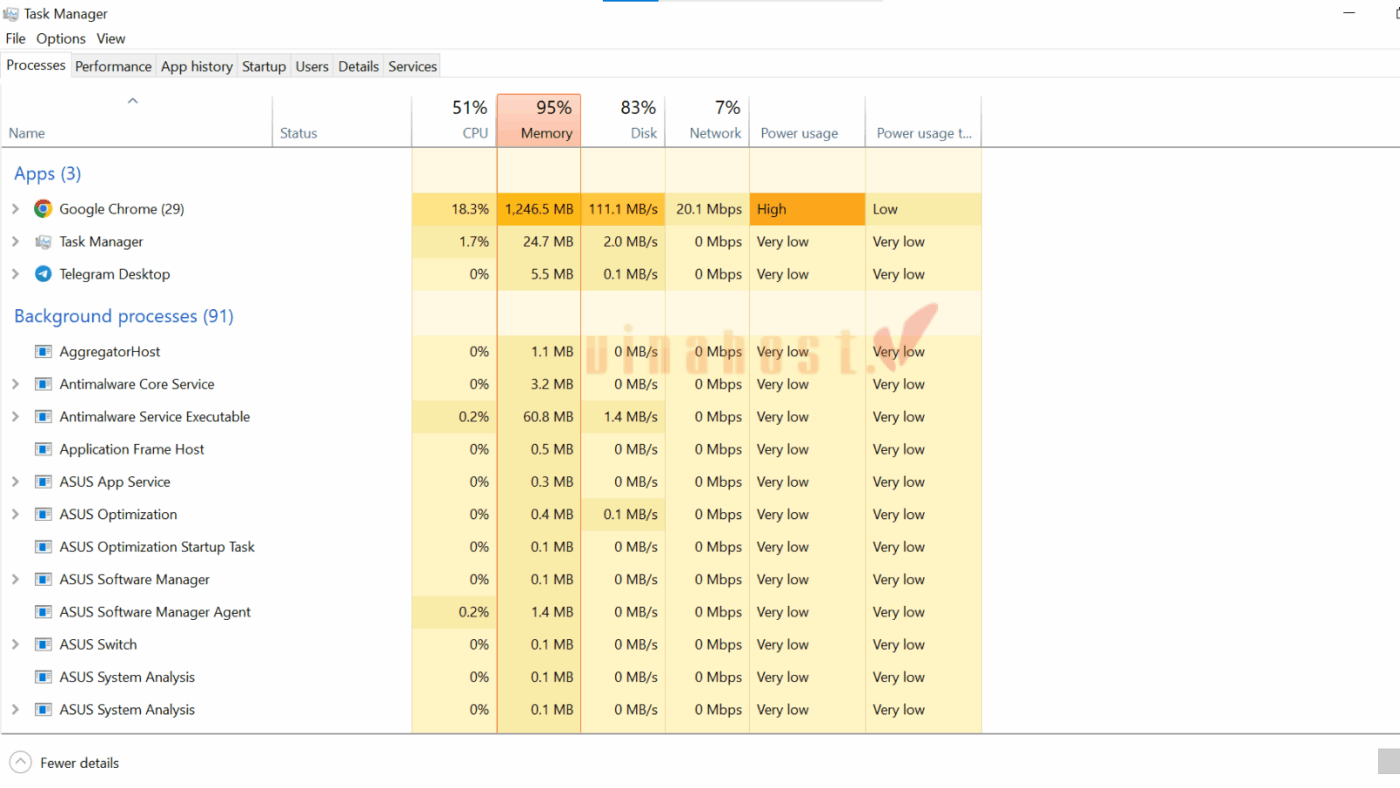Viewport: 1400px width, 788px height.
Task: Expand the Google Chrome process group
Action: pyautogui.click(x=15, y=209)
